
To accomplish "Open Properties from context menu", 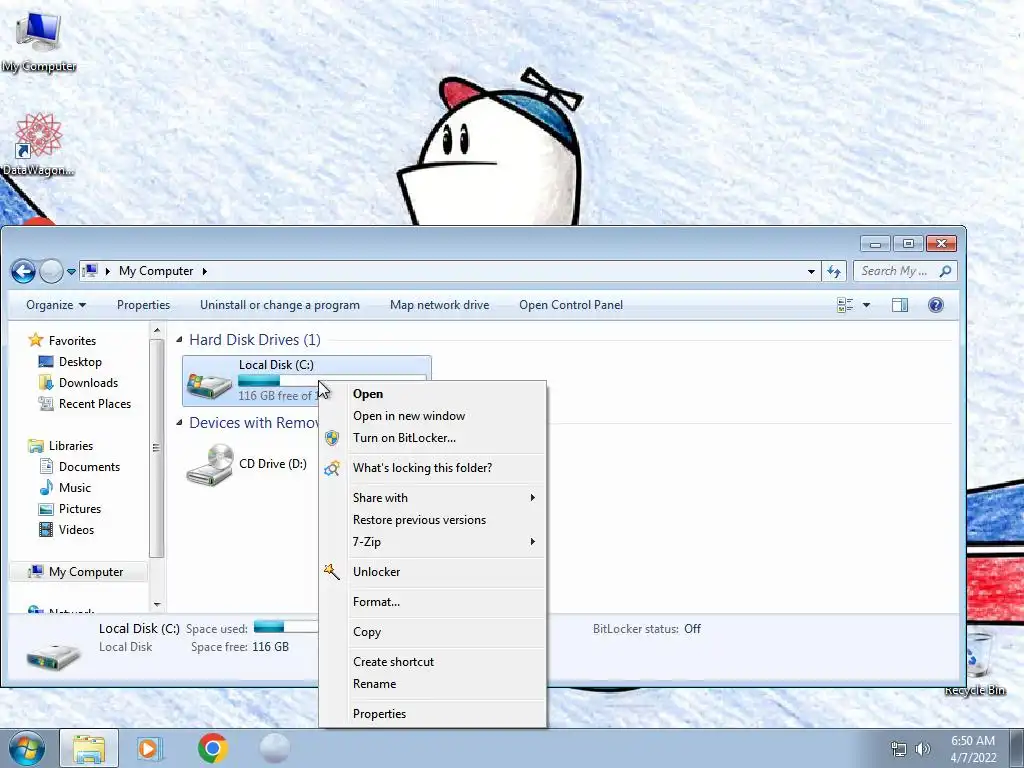I will point(432,714).
